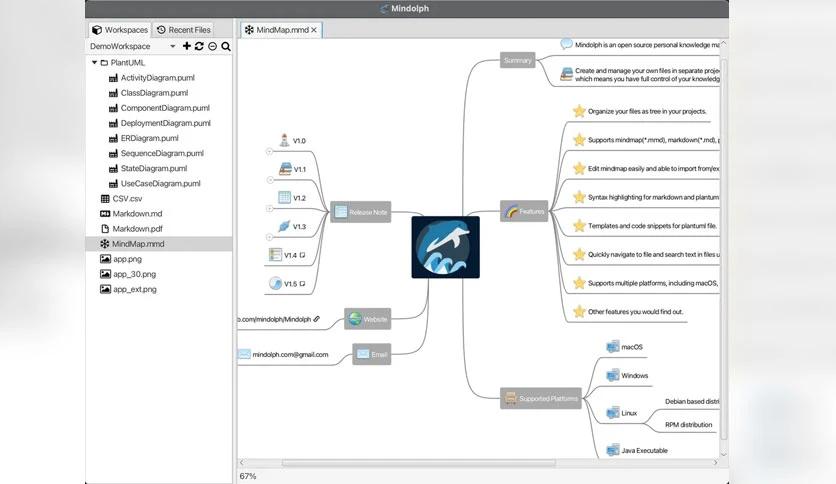Expand the collapsed V1.3 branch circle
The height and width of the screenshot is (484, 836).
tap(269, 237)
